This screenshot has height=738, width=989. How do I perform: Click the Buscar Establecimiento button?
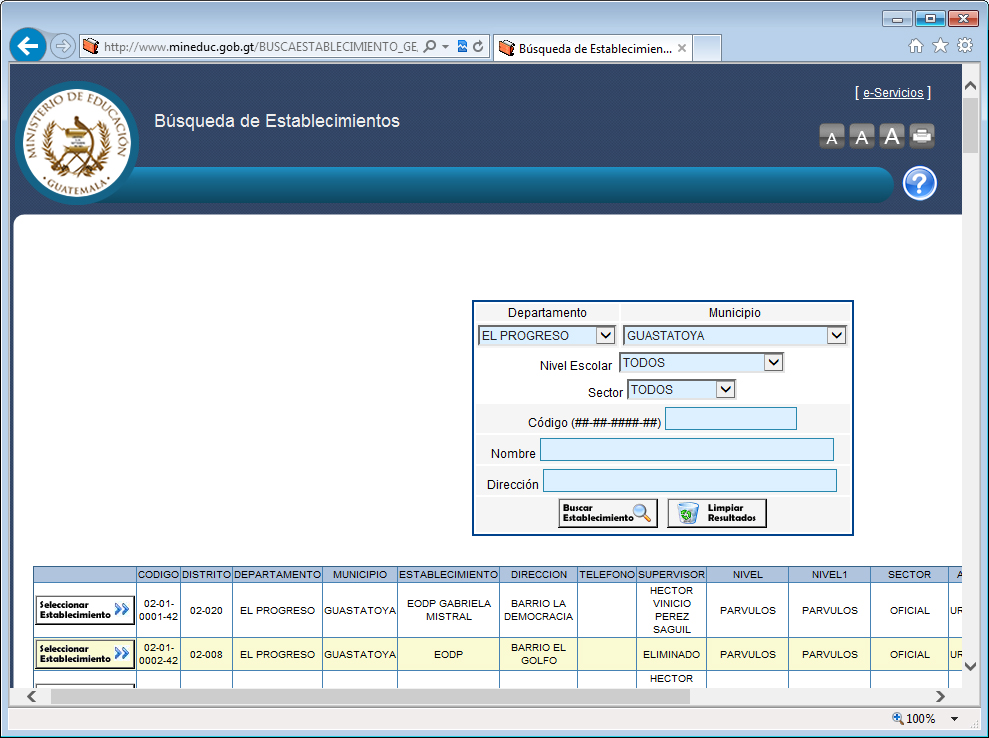[607, 513]
